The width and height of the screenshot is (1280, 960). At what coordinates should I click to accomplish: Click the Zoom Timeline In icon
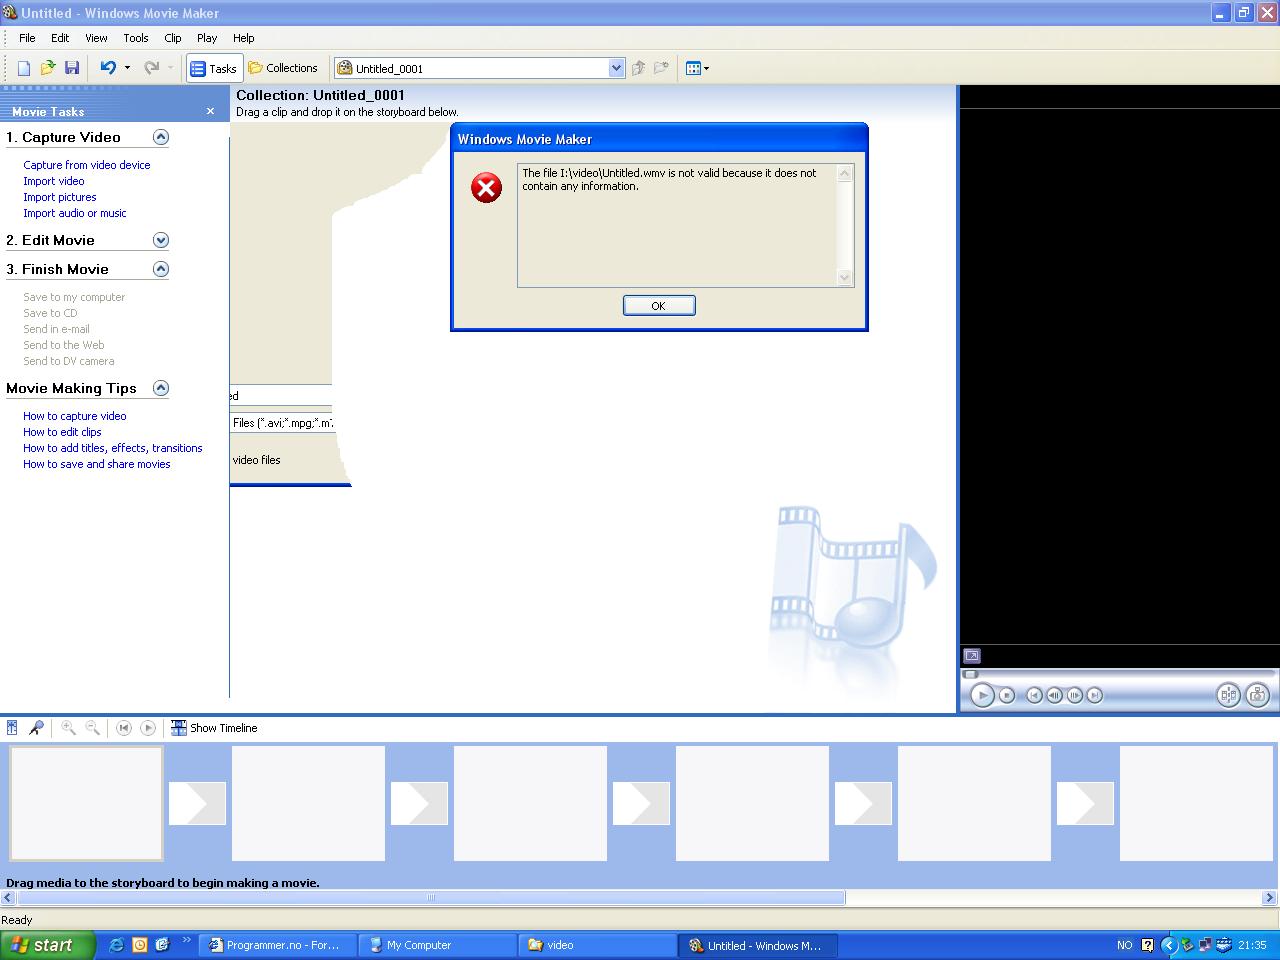pyautogui.click(x=68, y=728)
